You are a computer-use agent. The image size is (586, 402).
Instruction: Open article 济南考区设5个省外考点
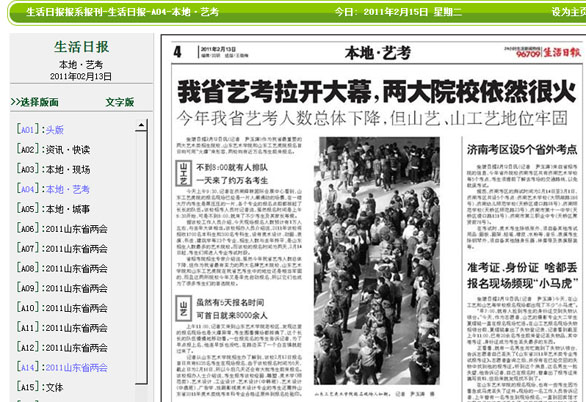[522, 149]
